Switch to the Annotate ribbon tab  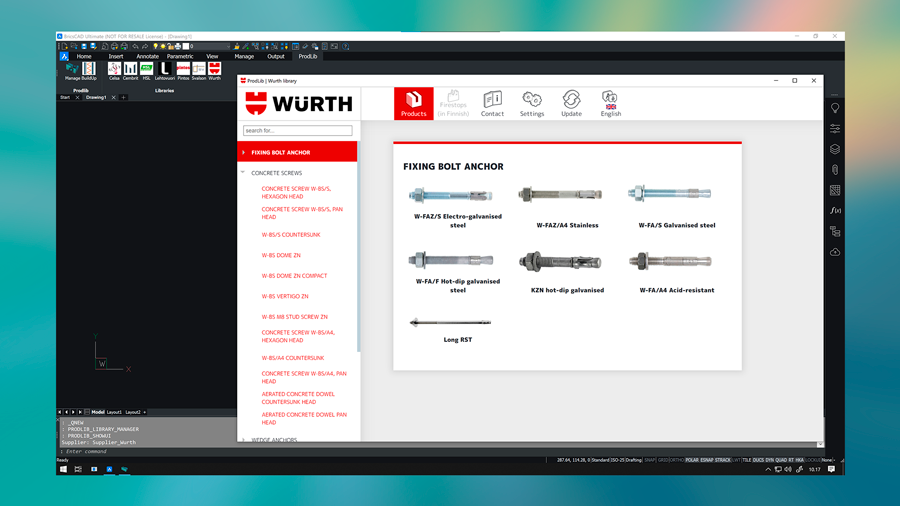(148, 56)
